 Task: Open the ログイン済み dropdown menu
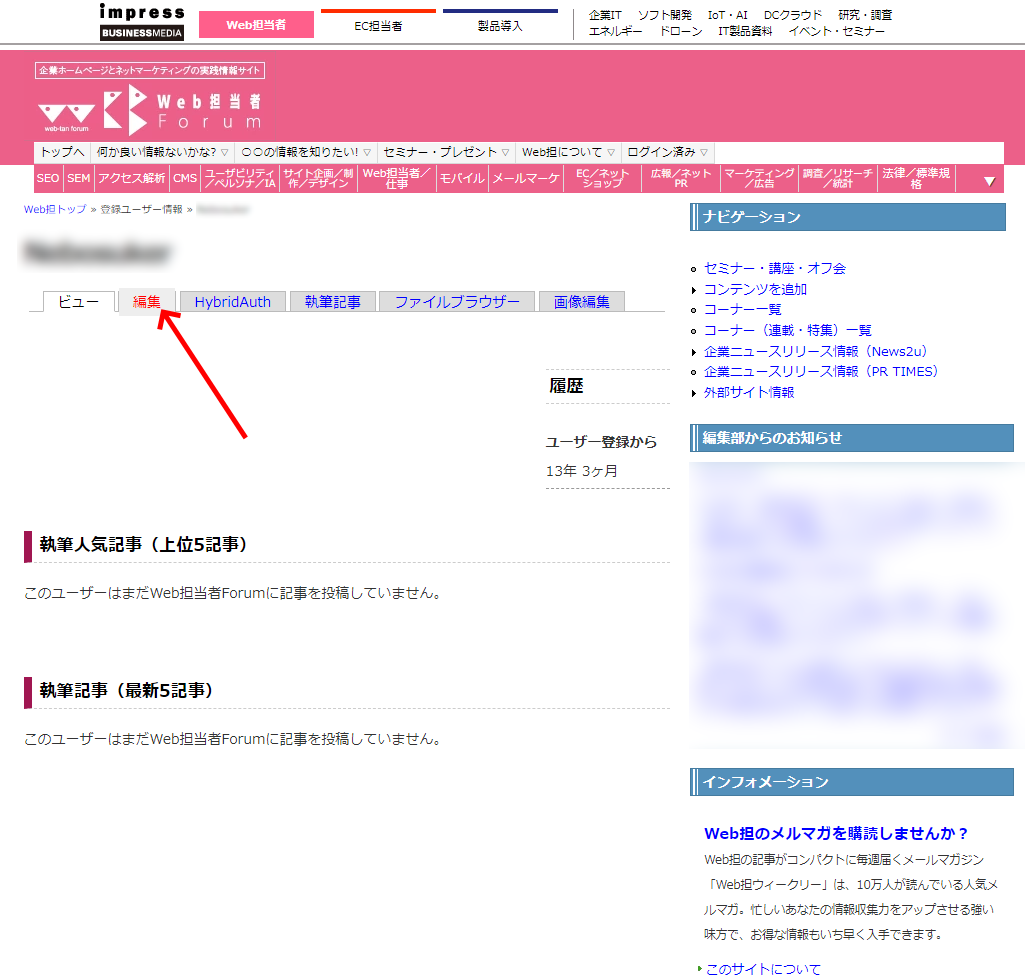tap(667, 152)
